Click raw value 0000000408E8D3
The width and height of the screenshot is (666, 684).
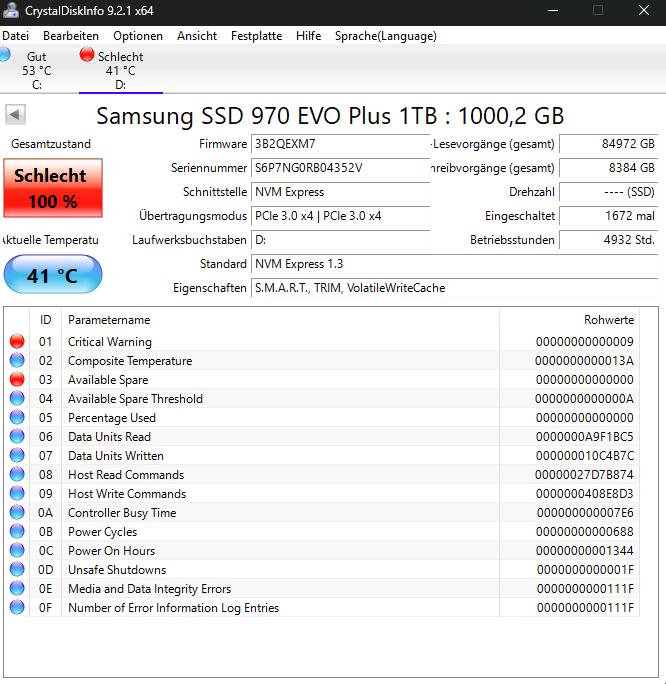[584, 494]
